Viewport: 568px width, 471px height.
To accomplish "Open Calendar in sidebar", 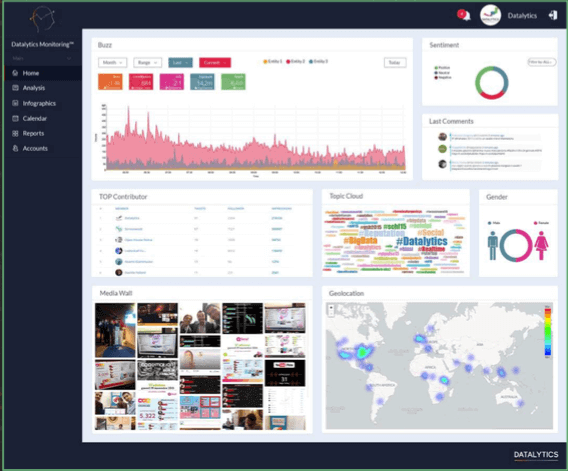I will pos(43,118).
